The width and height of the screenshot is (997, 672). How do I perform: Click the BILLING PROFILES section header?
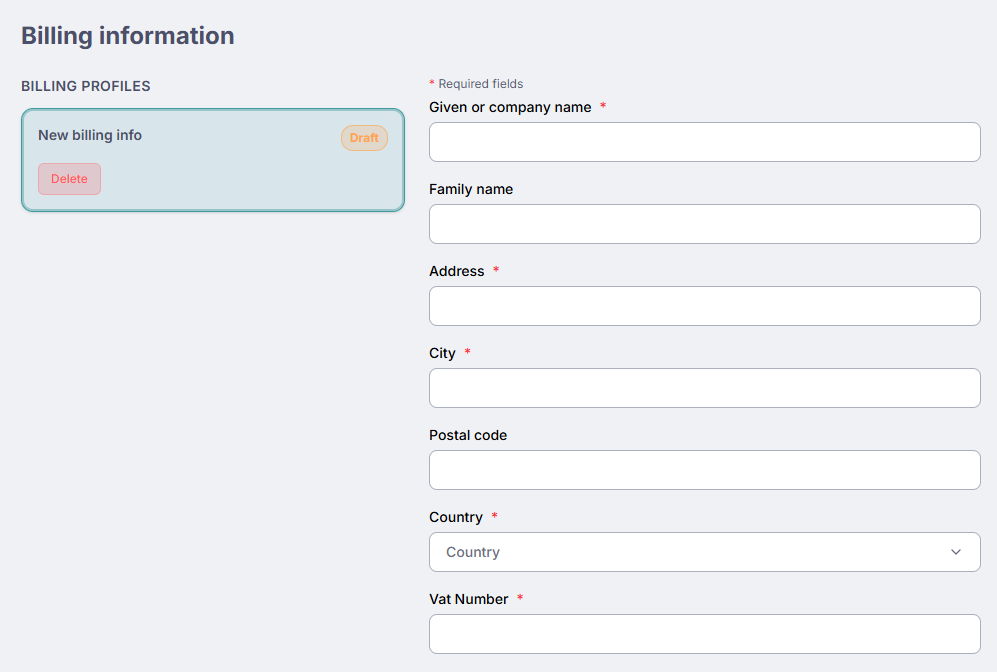(86, 86)
